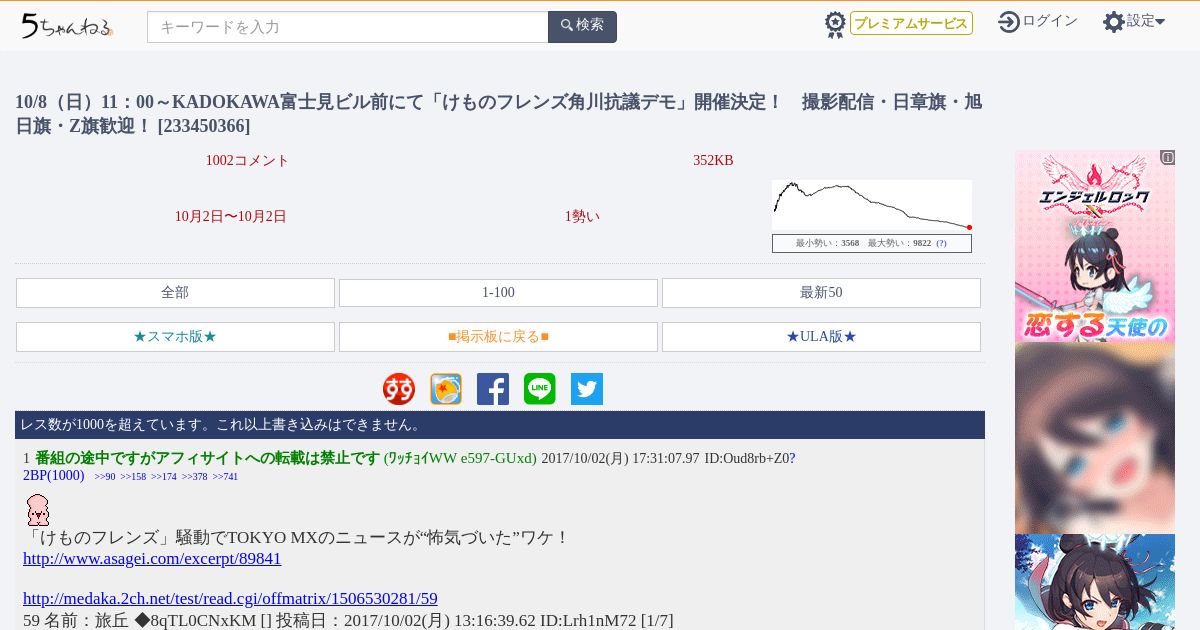The image size is (1200, 630).
Task: Open the 5ちゃんねる logo home link
Action: coord(67,26)
